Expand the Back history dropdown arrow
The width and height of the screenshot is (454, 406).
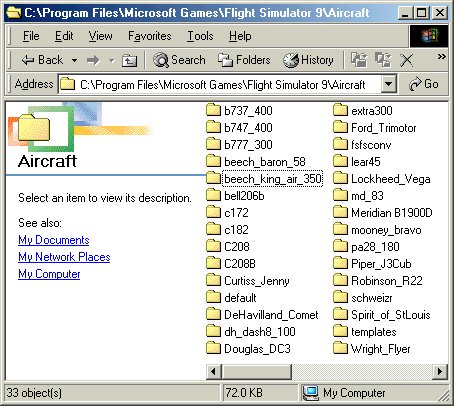point(74,61)
